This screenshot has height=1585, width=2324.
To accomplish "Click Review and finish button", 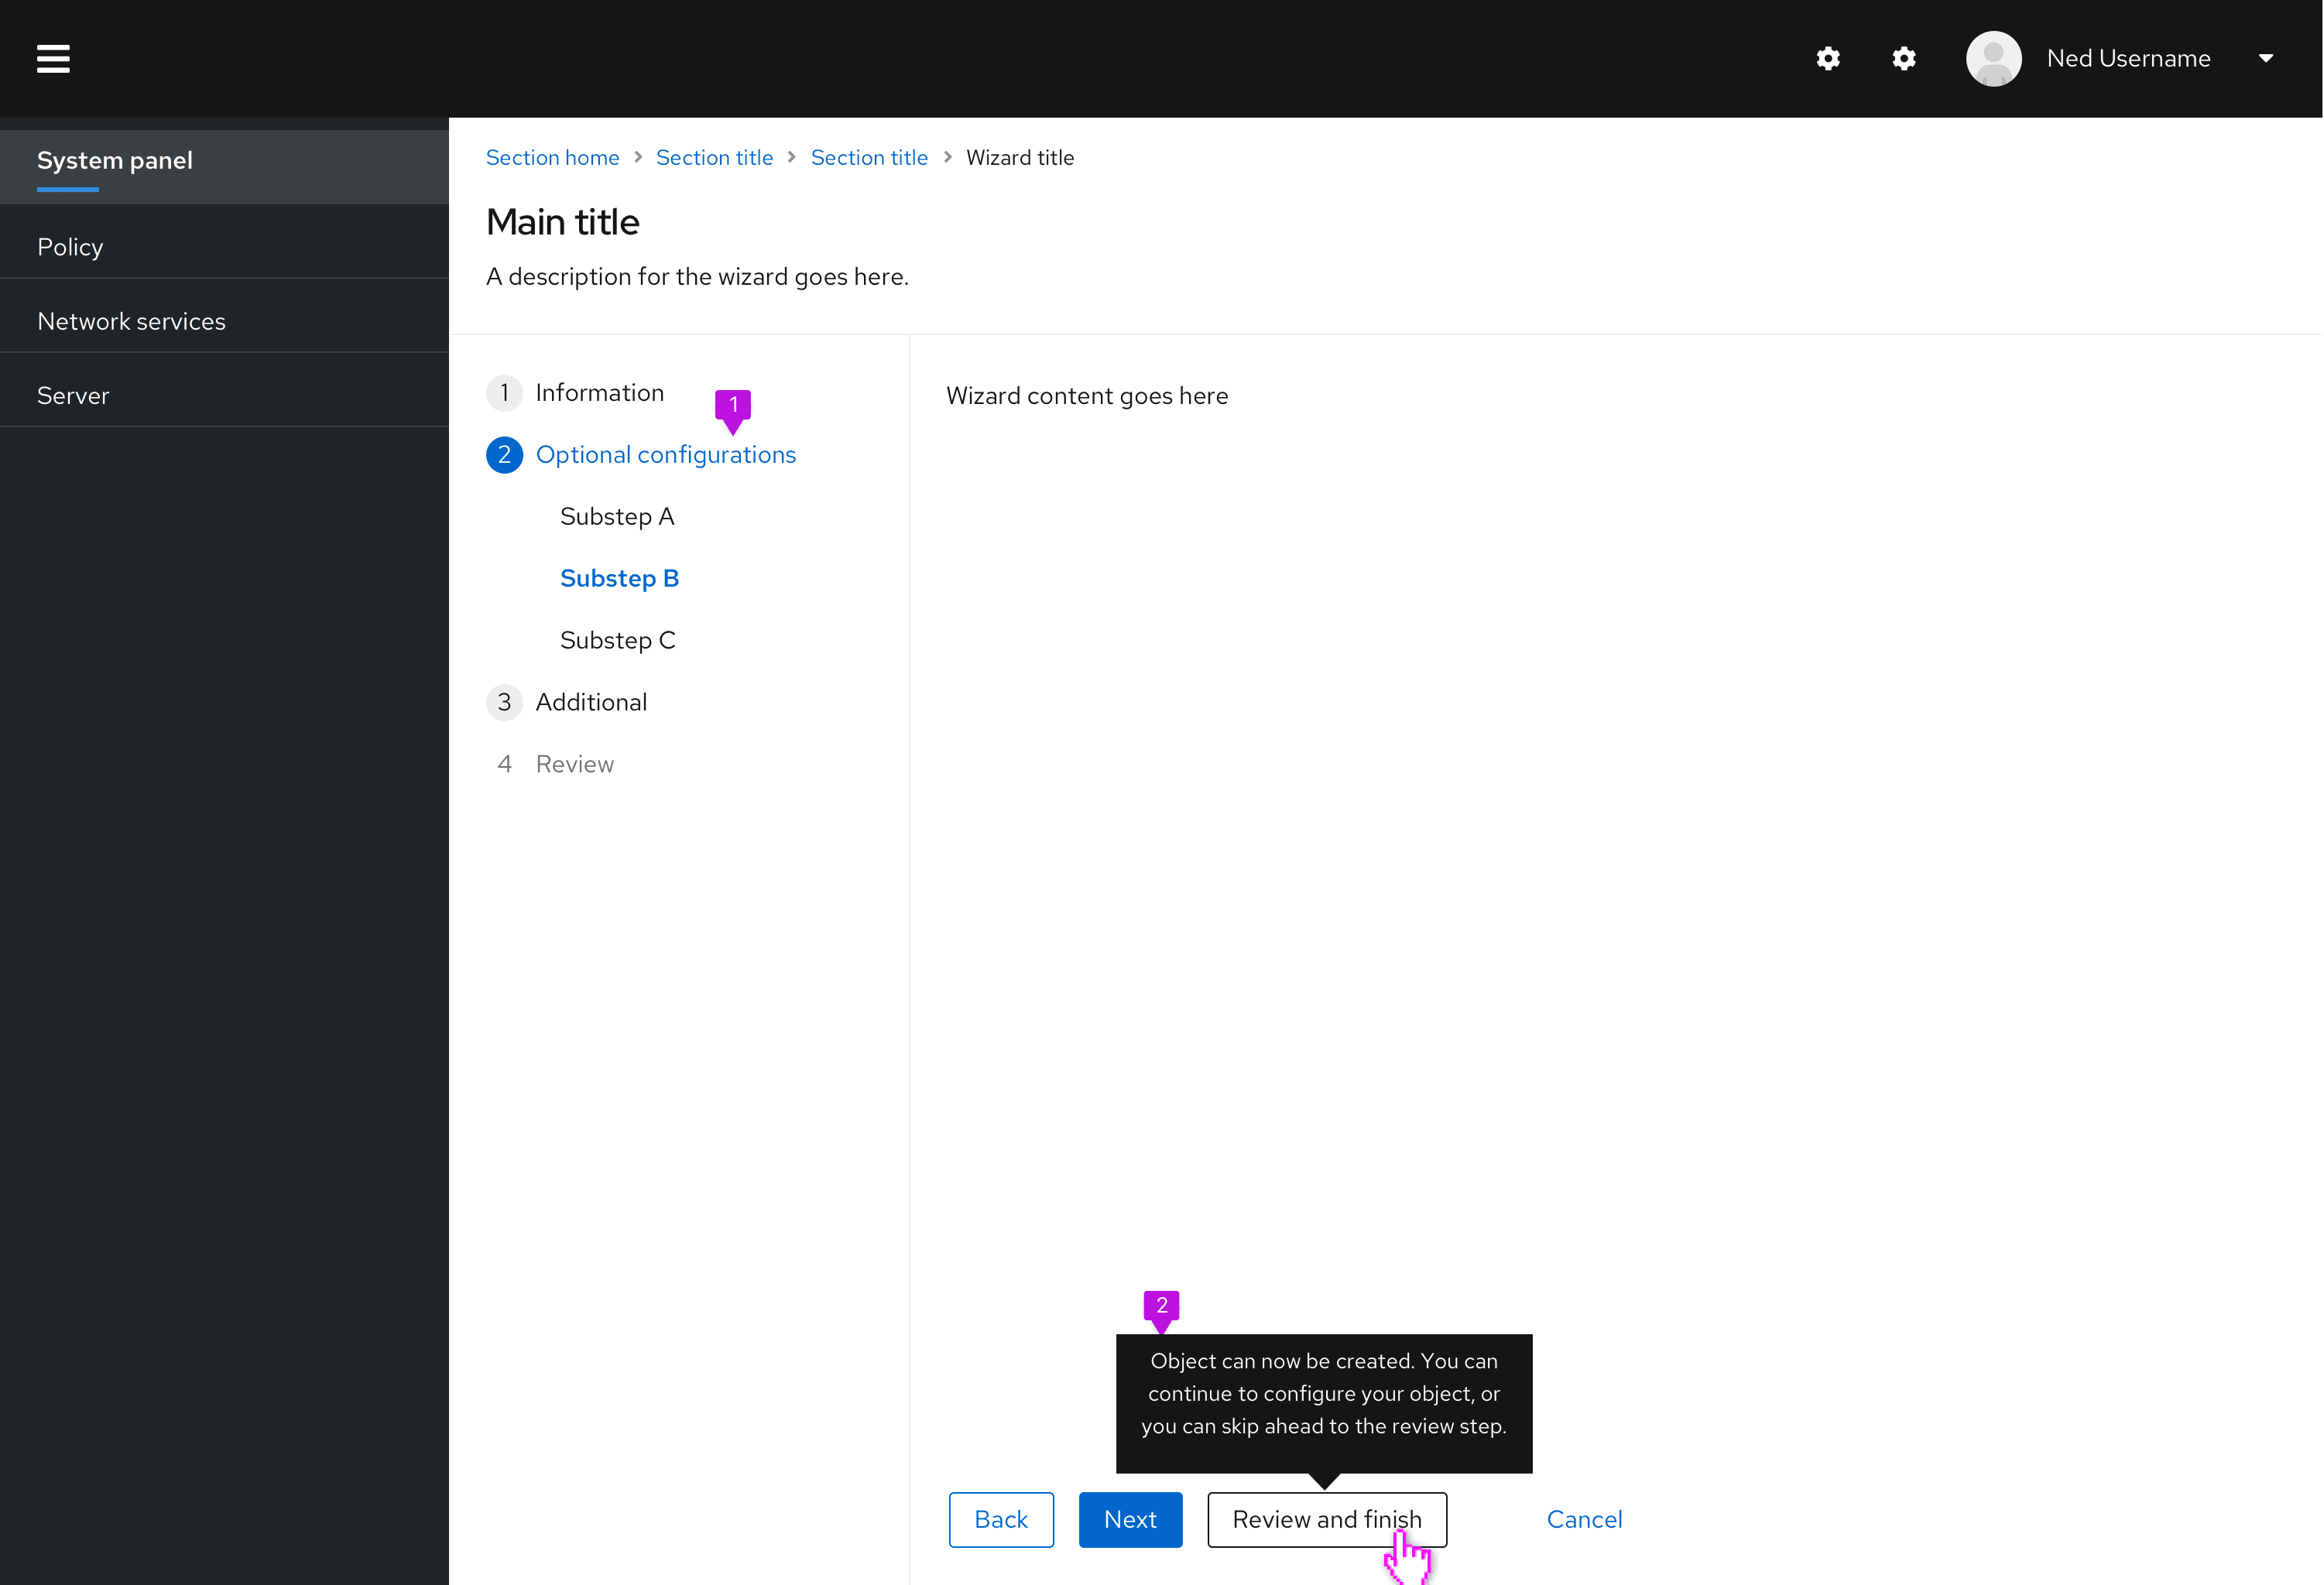I will click(1326, 1520).
